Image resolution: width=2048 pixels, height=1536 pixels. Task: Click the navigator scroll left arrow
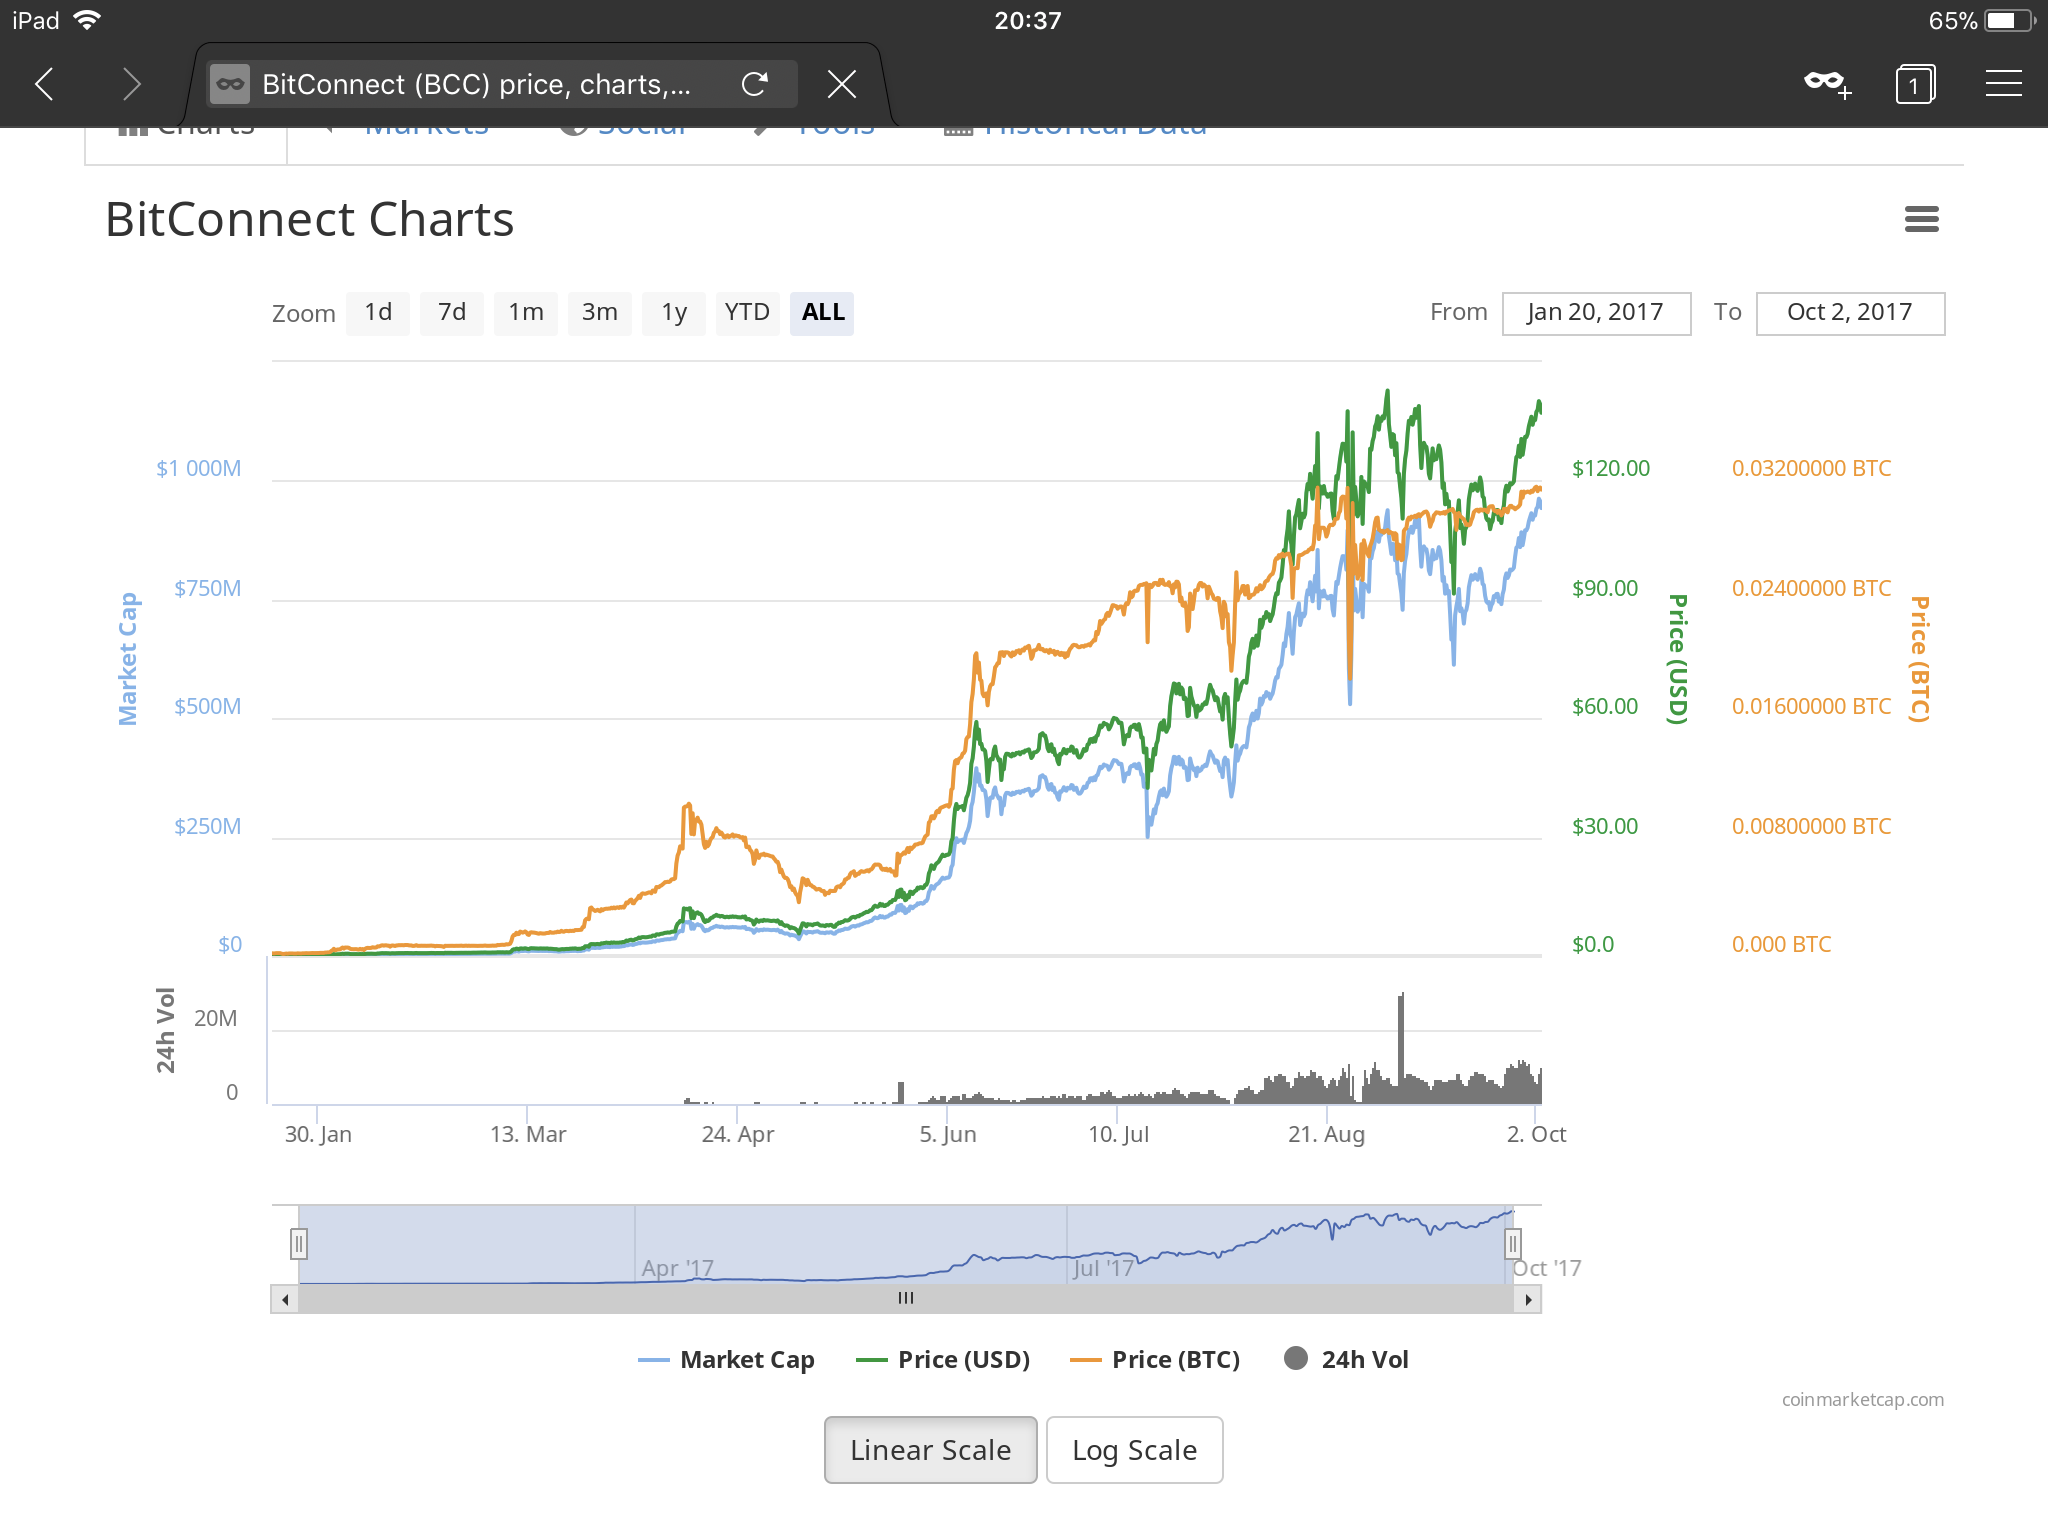[285, 1300]
